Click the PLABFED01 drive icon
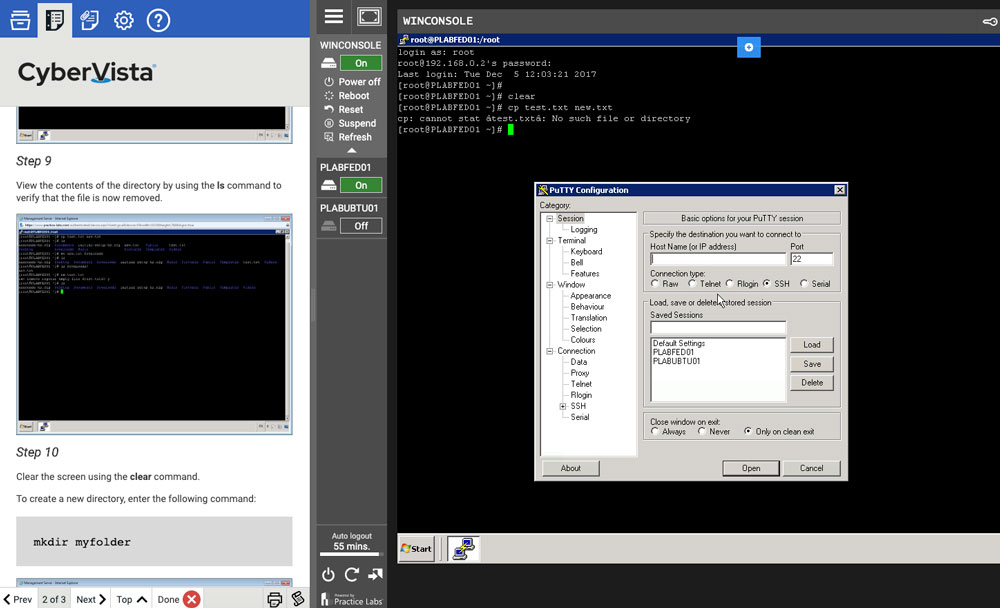Image resolution: width=1000 pixels, height=608 pixels. (x=328, y=185)
